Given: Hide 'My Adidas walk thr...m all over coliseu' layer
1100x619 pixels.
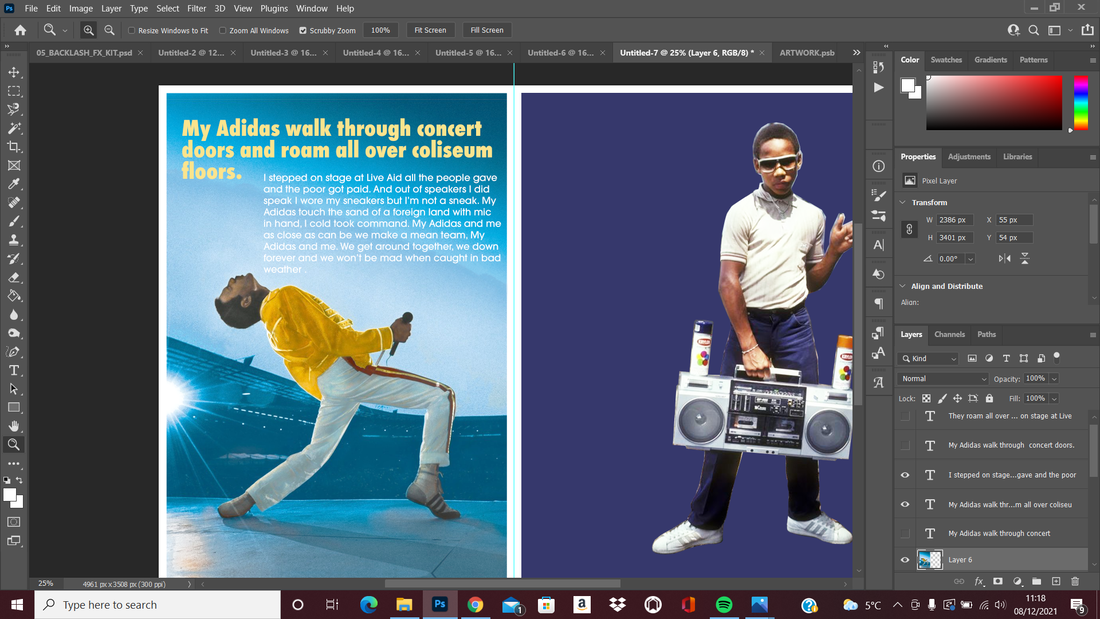Looking at the screenshot, I should [905, 505].
